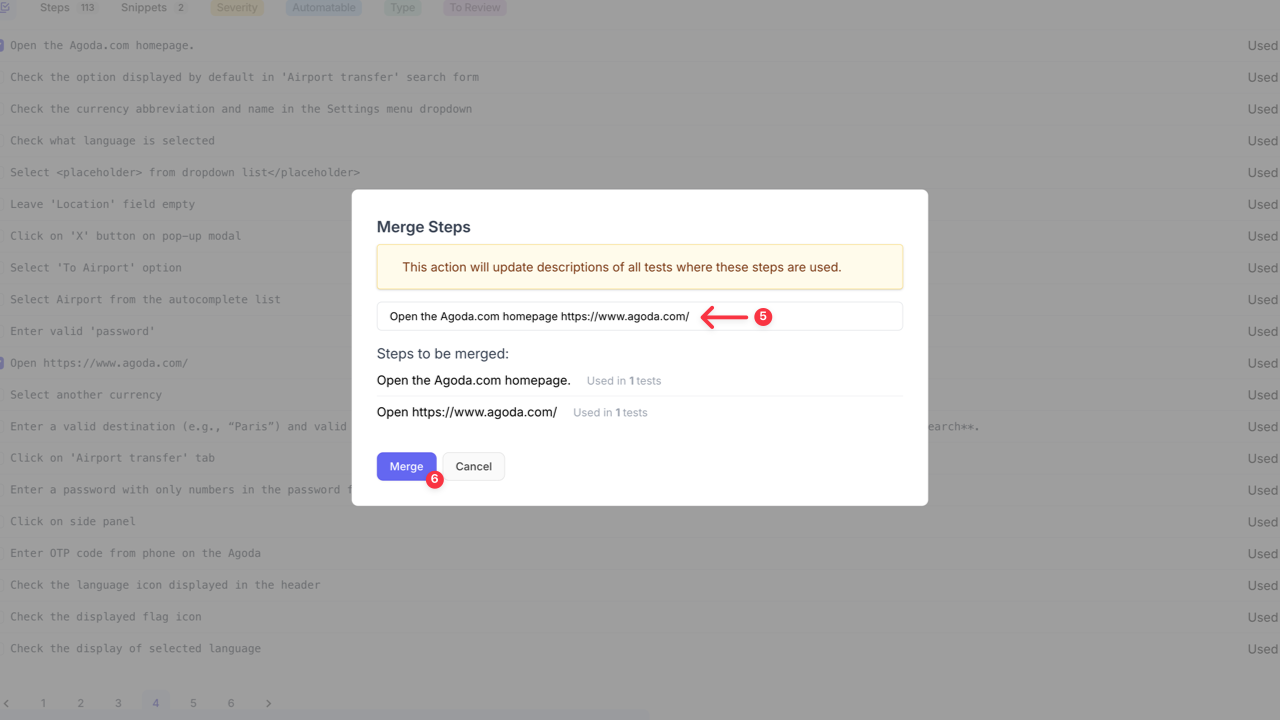Click the previous page chevron
This screenshot has height=720, width=1280.
point(8,703)
